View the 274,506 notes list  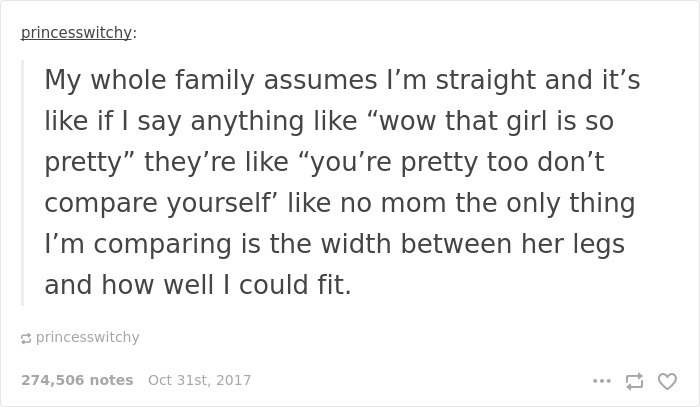[x=77, y=380]
